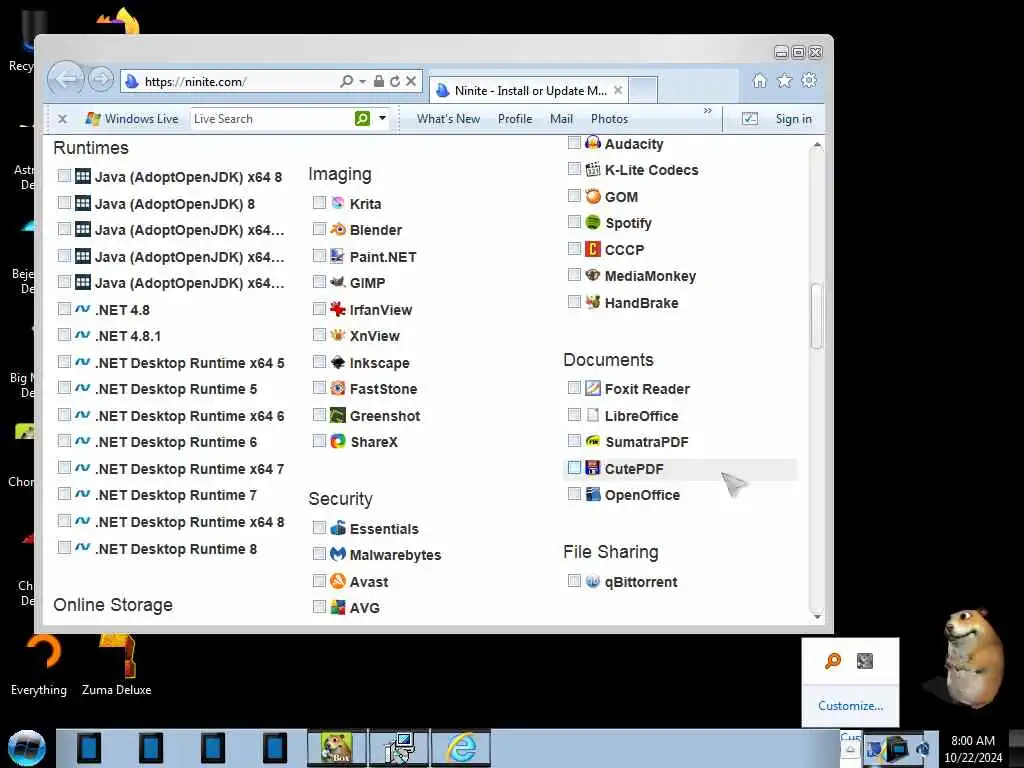Click the Windows Live button

[x=132, y=119]
